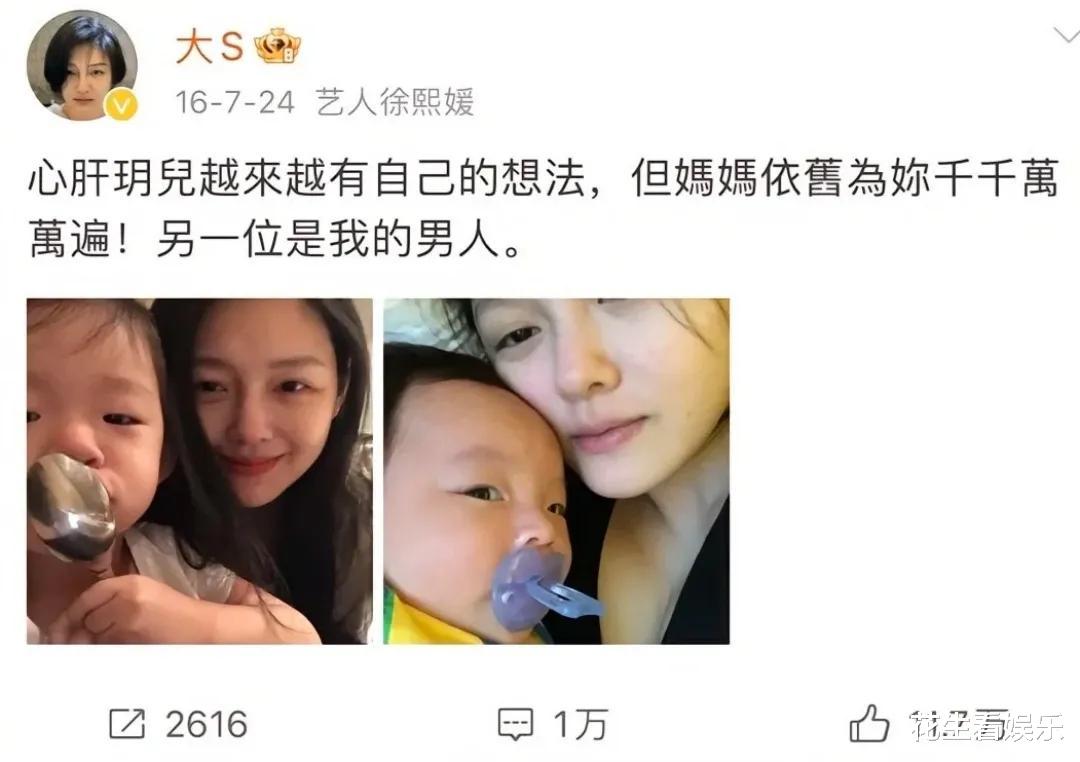
Task: Click the yellow verified badge on avatar
Action: pyautogui.click(x=121, y=105)
